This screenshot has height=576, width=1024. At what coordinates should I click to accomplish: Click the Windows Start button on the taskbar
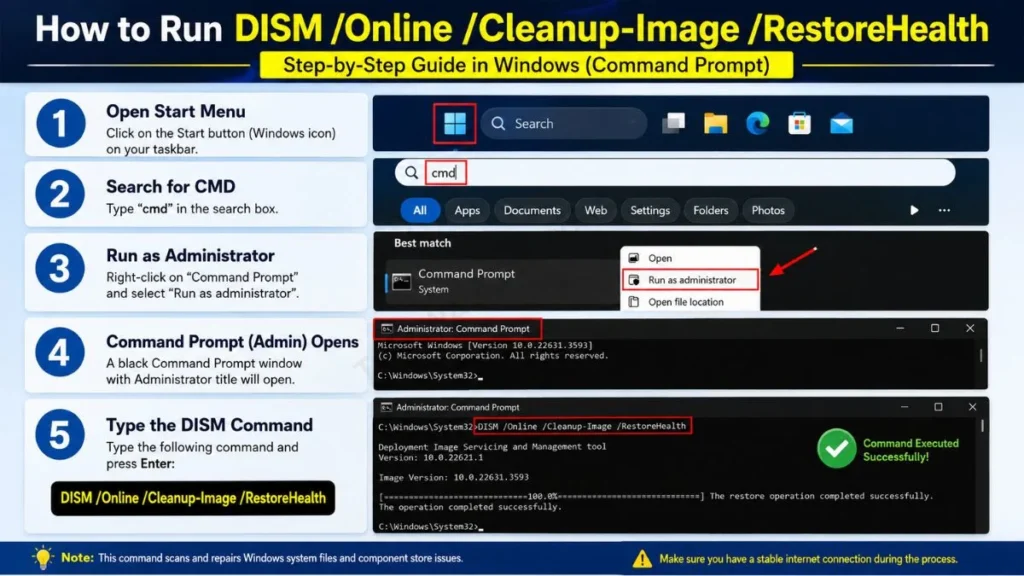coord(455,123)
